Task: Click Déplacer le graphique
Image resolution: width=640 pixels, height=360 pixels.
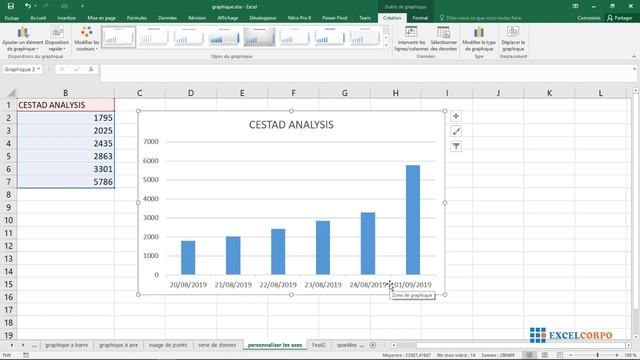Action: coord(513,39)
